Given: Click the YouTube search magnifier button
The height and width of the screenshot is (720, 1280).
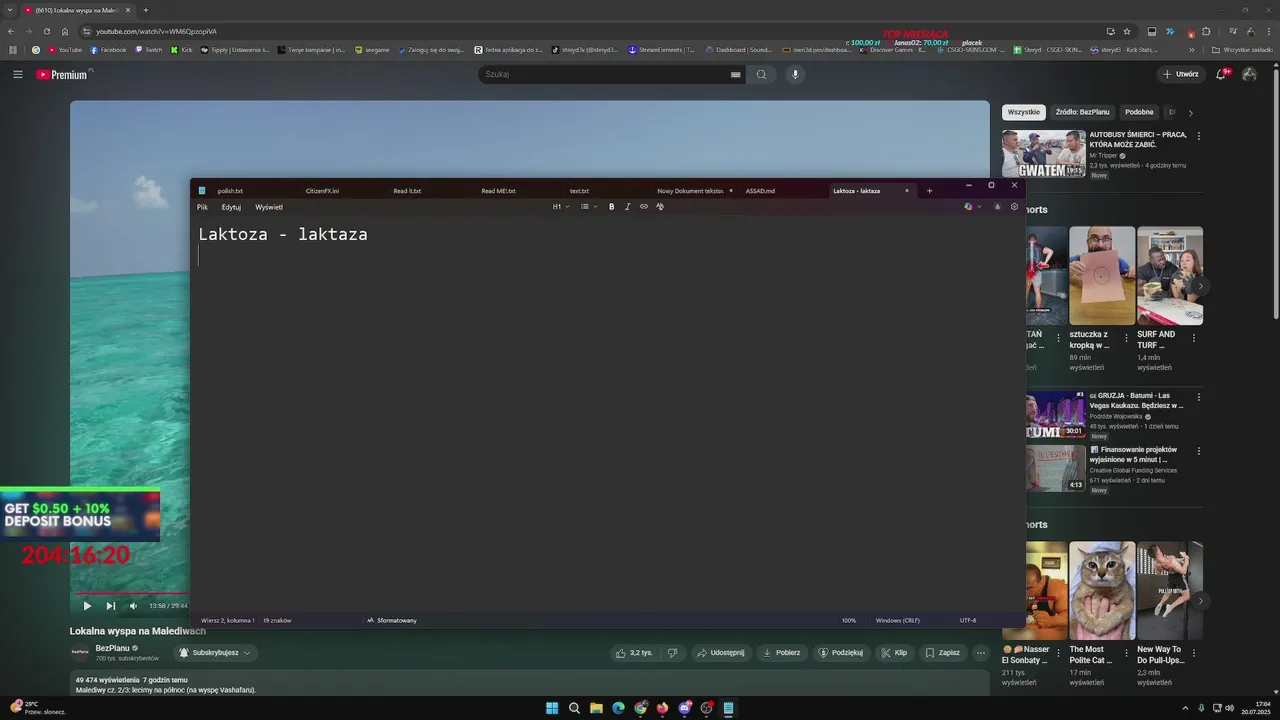Looking at the screenshot, I should click(x=761, y=74).
